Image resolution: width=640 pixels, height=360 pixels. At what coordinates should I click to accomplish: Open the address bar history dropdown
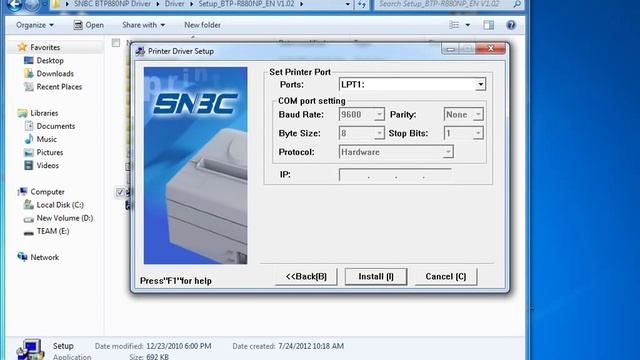point(348,4)
